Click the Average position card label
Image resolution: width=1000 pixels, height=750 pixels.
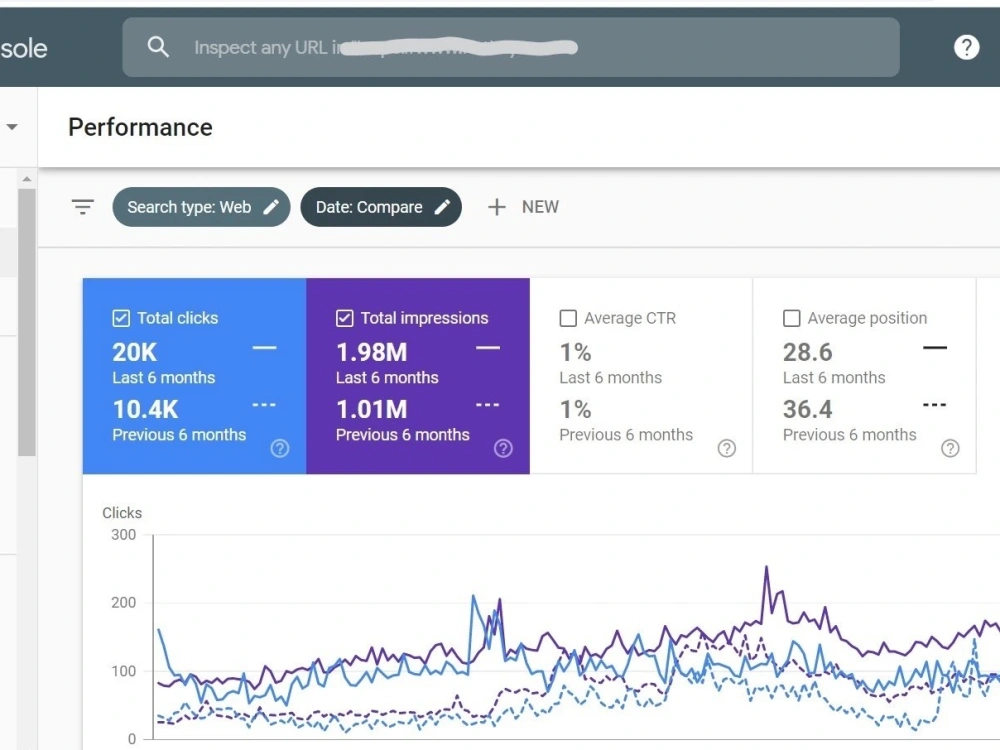tap(867, 318)
